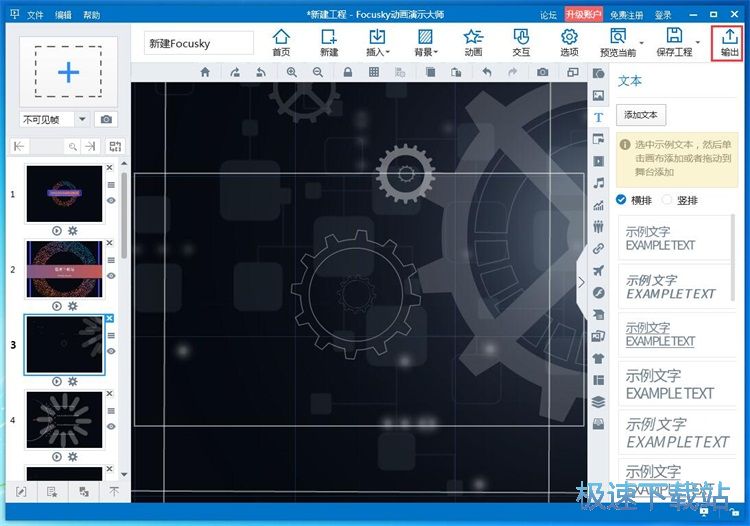Click the 登录 login link

tap(663, 15)
